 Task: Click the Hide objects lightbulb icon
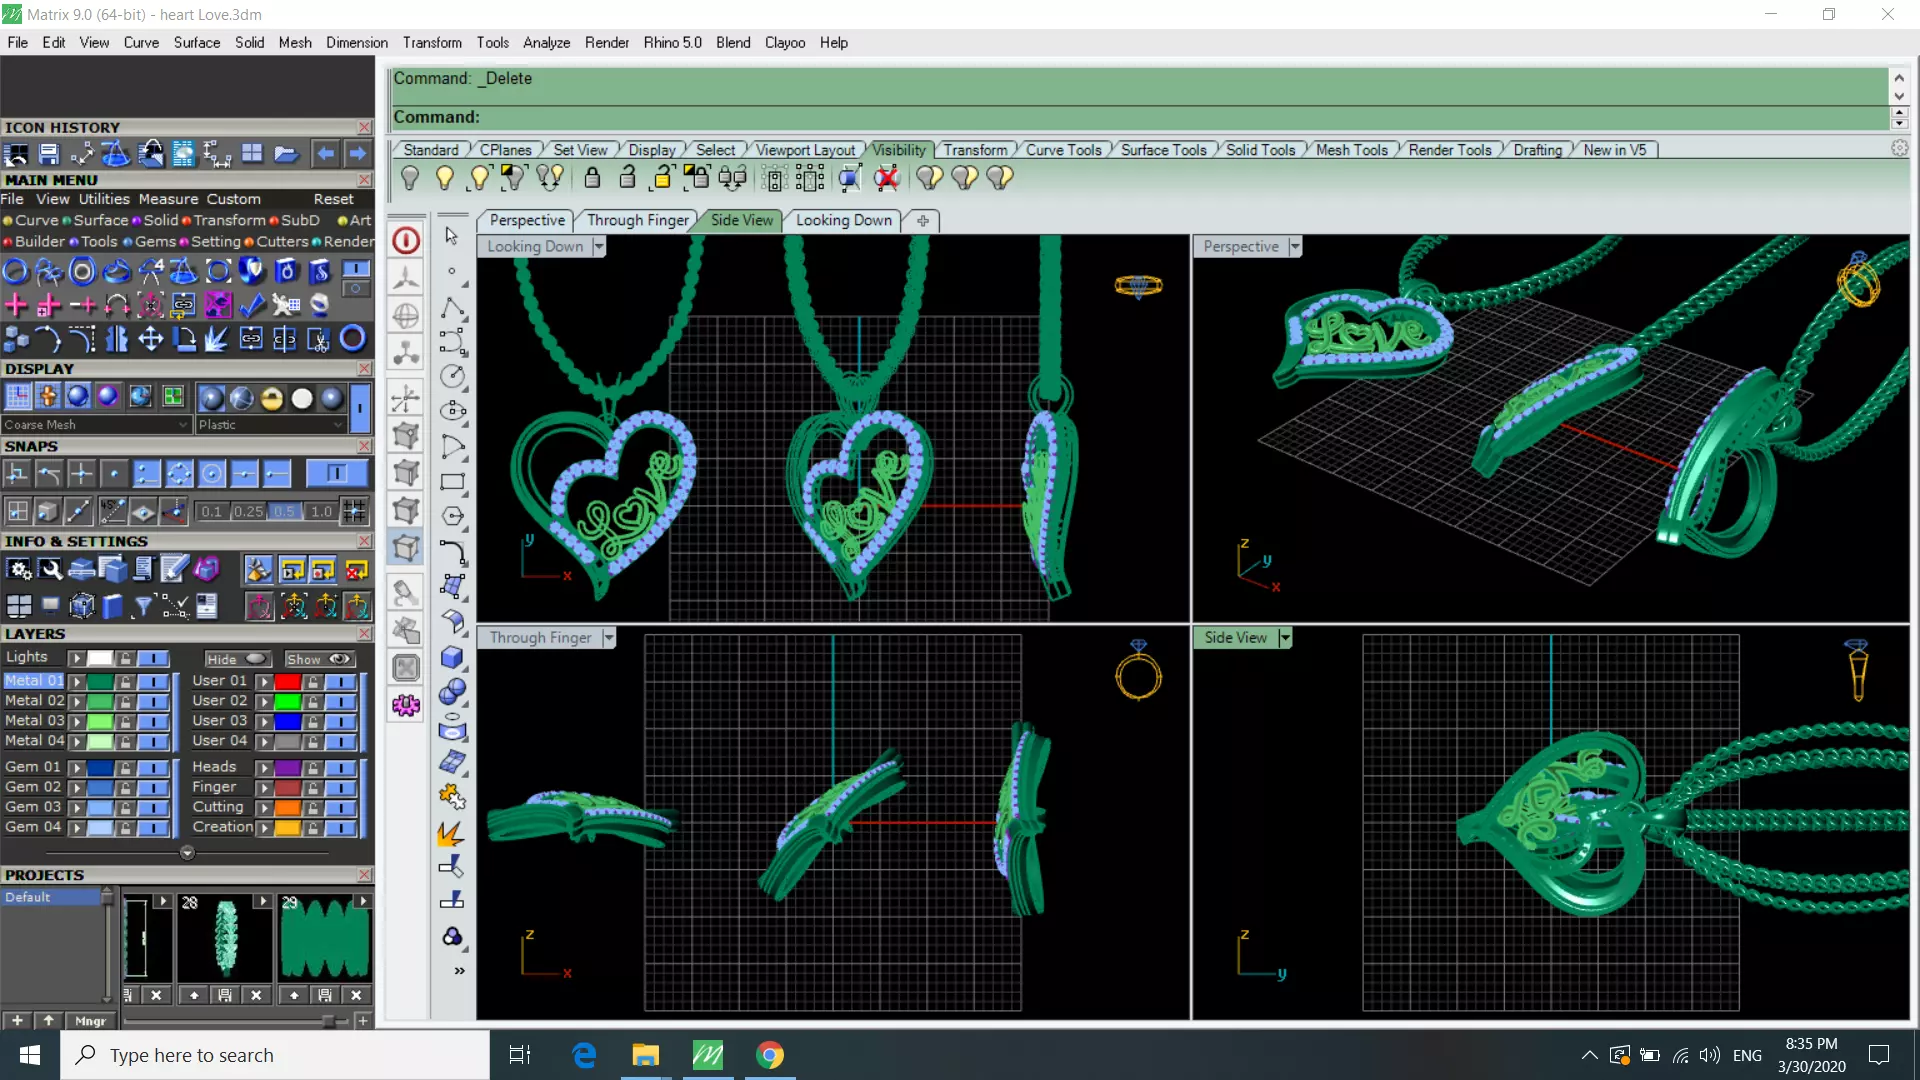(x=409, y=178)
